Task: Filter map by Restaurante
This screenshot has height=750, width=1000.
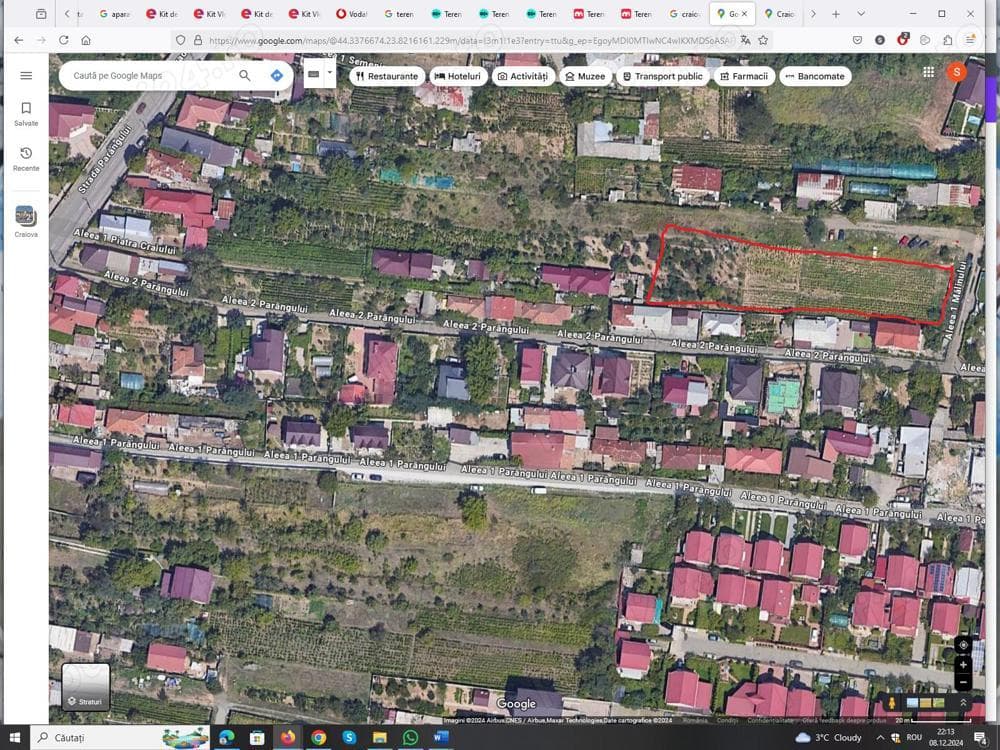Action: pyautogui.click(x=386, y=76)
